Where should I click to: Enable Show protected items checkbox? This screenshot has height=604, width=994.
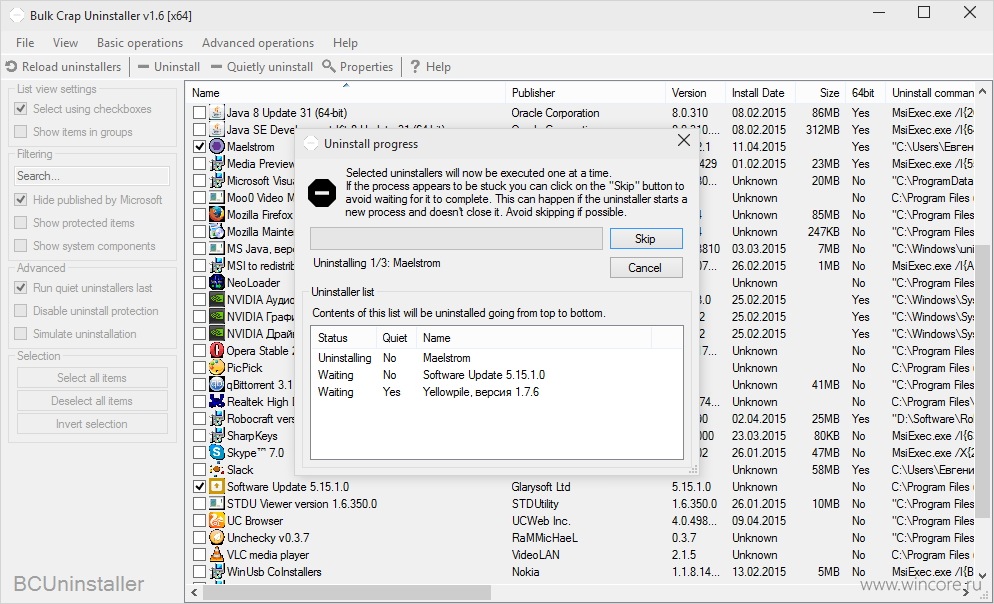[21, 222]
